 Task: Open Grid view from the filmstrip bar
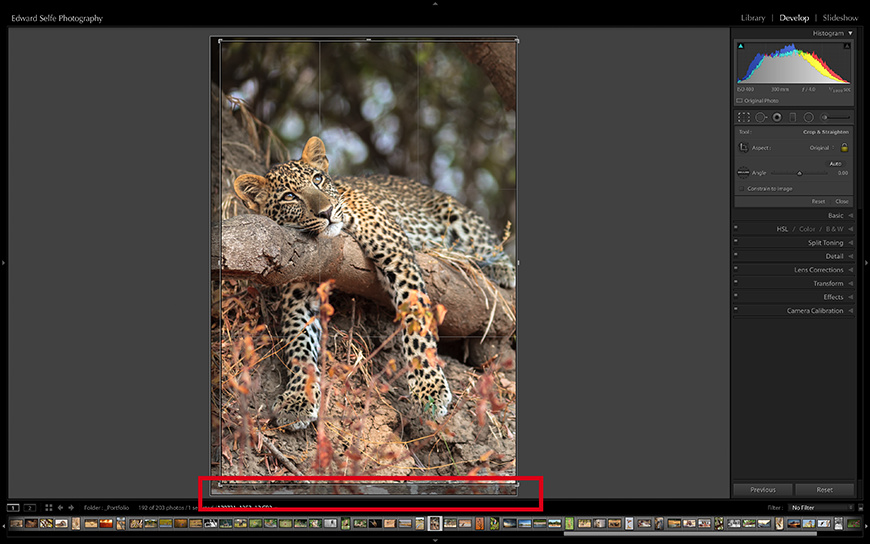pyautogui.click(x=49, y=507)
